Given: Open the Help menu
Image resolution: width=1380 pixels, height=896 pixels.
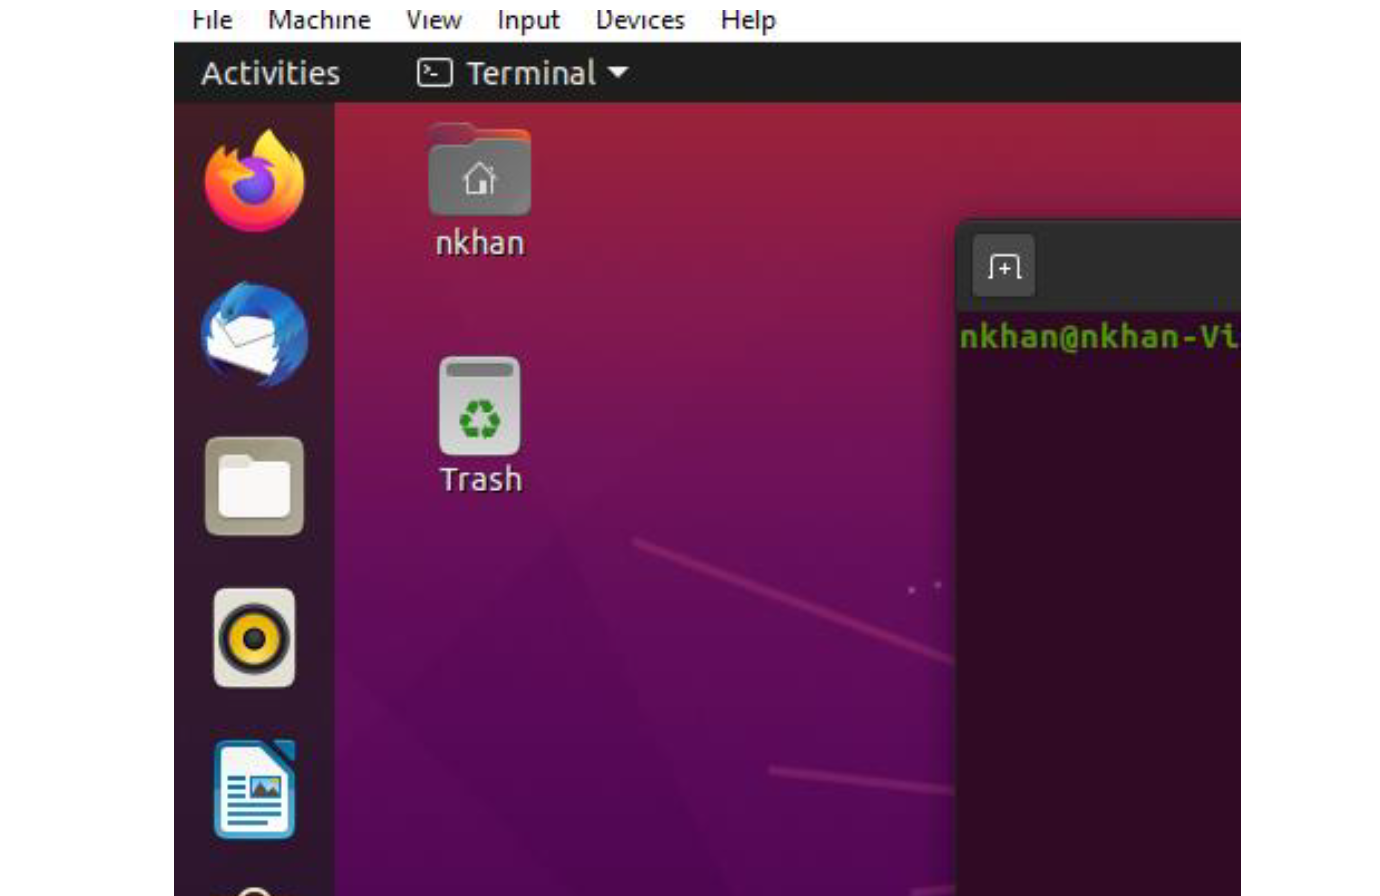Looking at the screenshot, I should (748, 20).
